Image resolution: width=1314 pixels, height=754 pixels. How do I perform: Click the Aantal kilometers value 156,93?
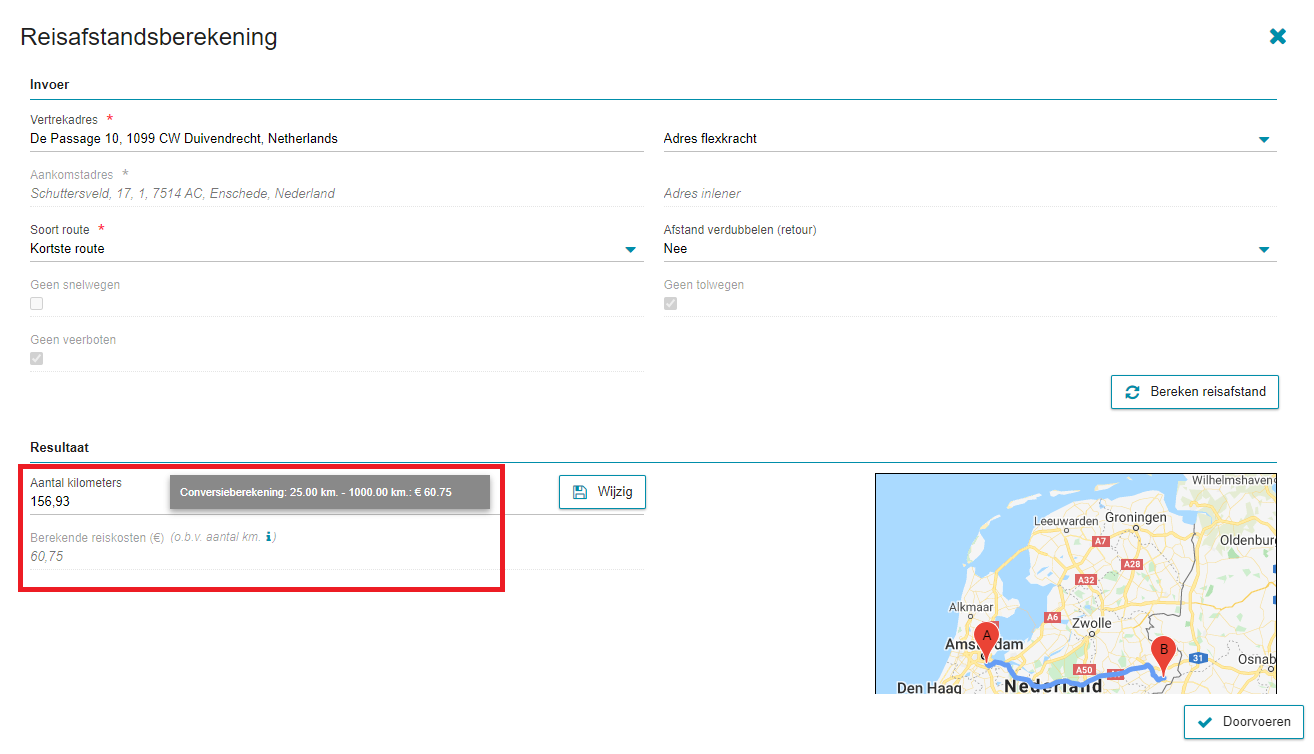point(51,502)
